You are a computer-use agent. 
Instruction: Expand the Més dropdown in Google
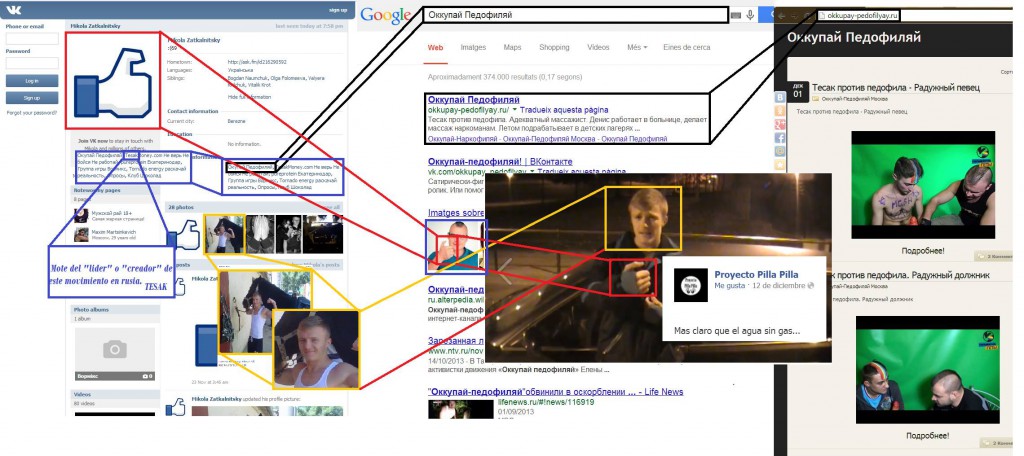coord(637,48)
